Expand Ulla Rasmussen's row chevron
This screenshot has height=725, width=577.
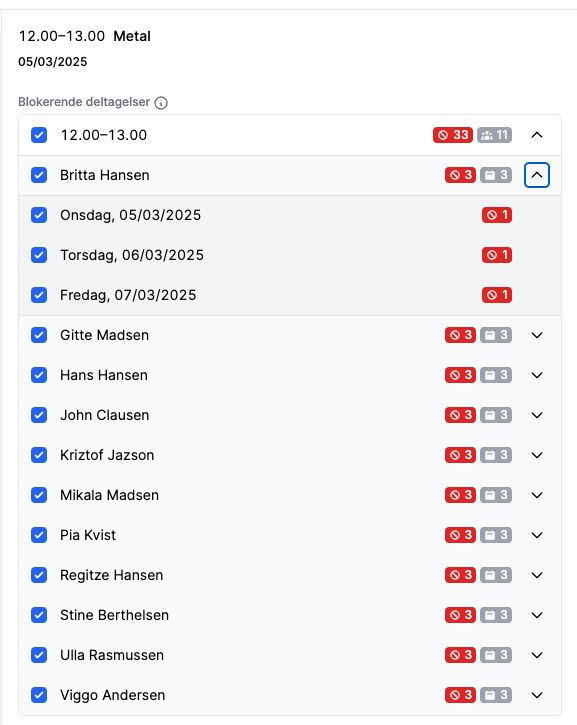tap(537, 655)
